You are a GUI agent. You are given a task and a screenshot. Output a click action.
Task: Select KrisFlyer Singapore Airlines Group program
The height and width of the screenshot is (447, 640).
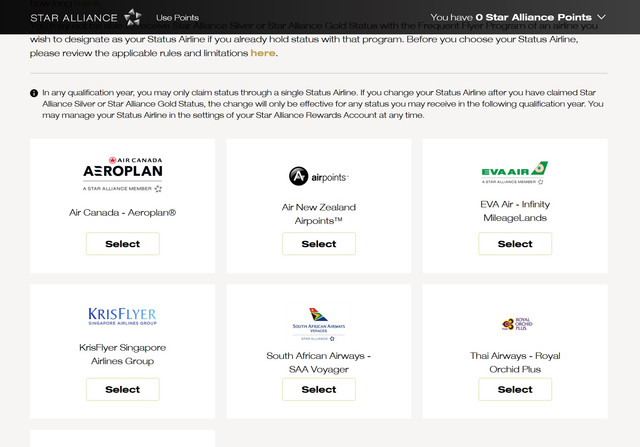[x=122, y=389]
